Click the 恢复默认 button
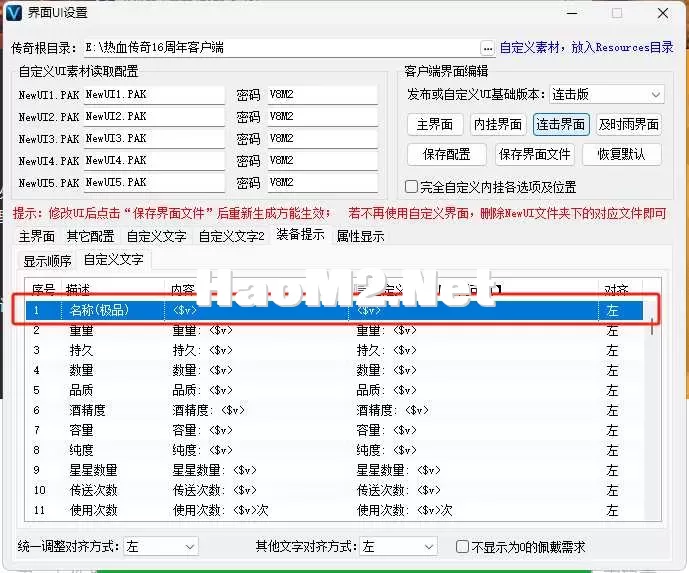 pyautogui.click(x=621, y=154)
